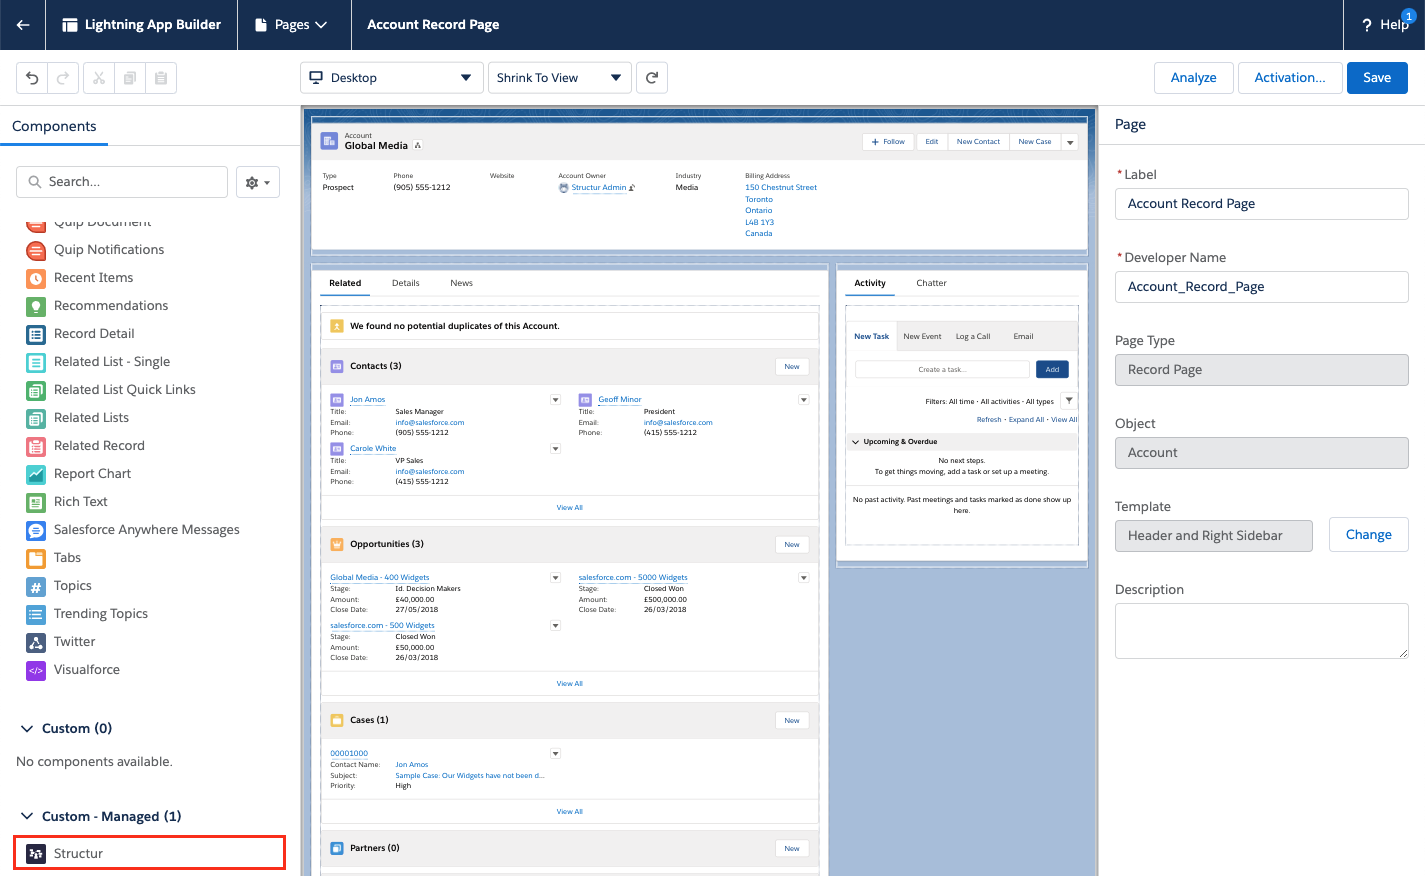Click the redo icon

click(x=63, y=78)
